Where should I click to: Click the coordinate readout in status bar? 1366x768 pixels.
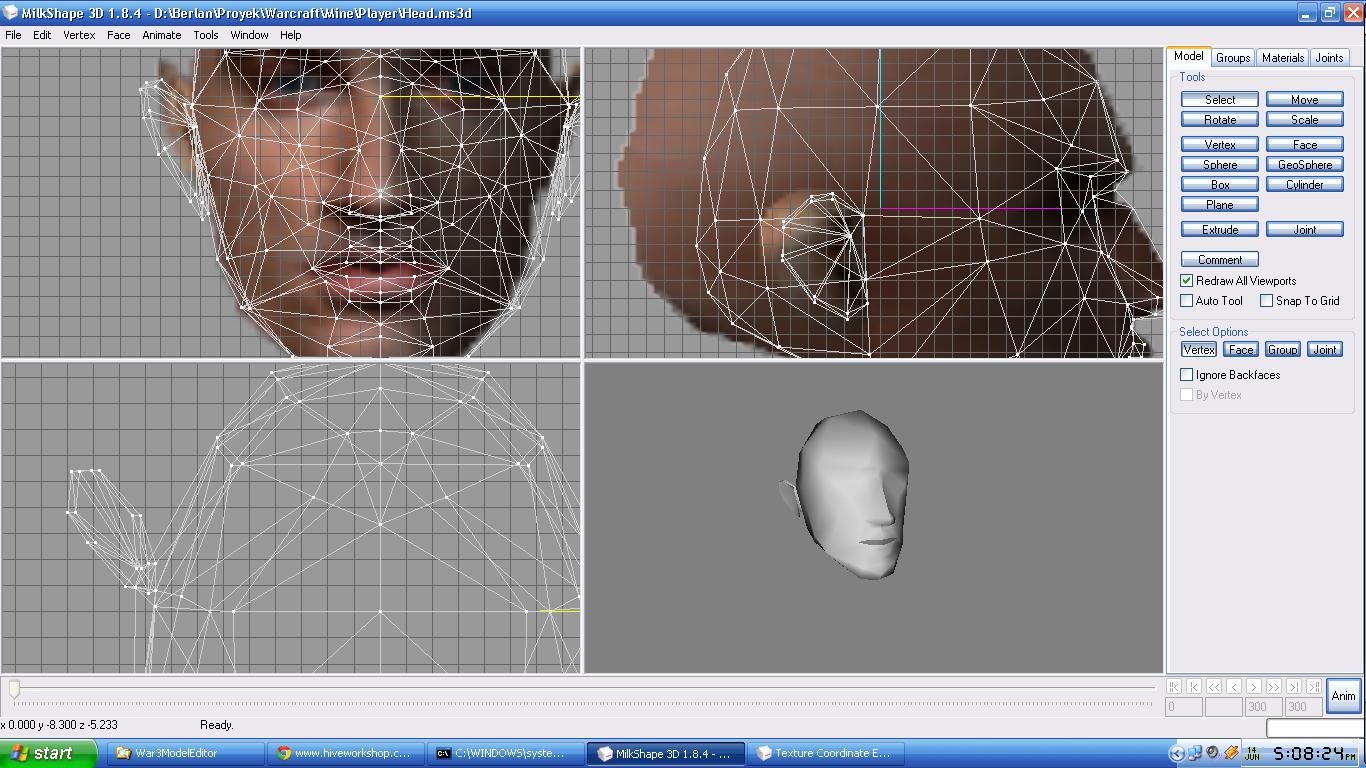pos(59,725)
